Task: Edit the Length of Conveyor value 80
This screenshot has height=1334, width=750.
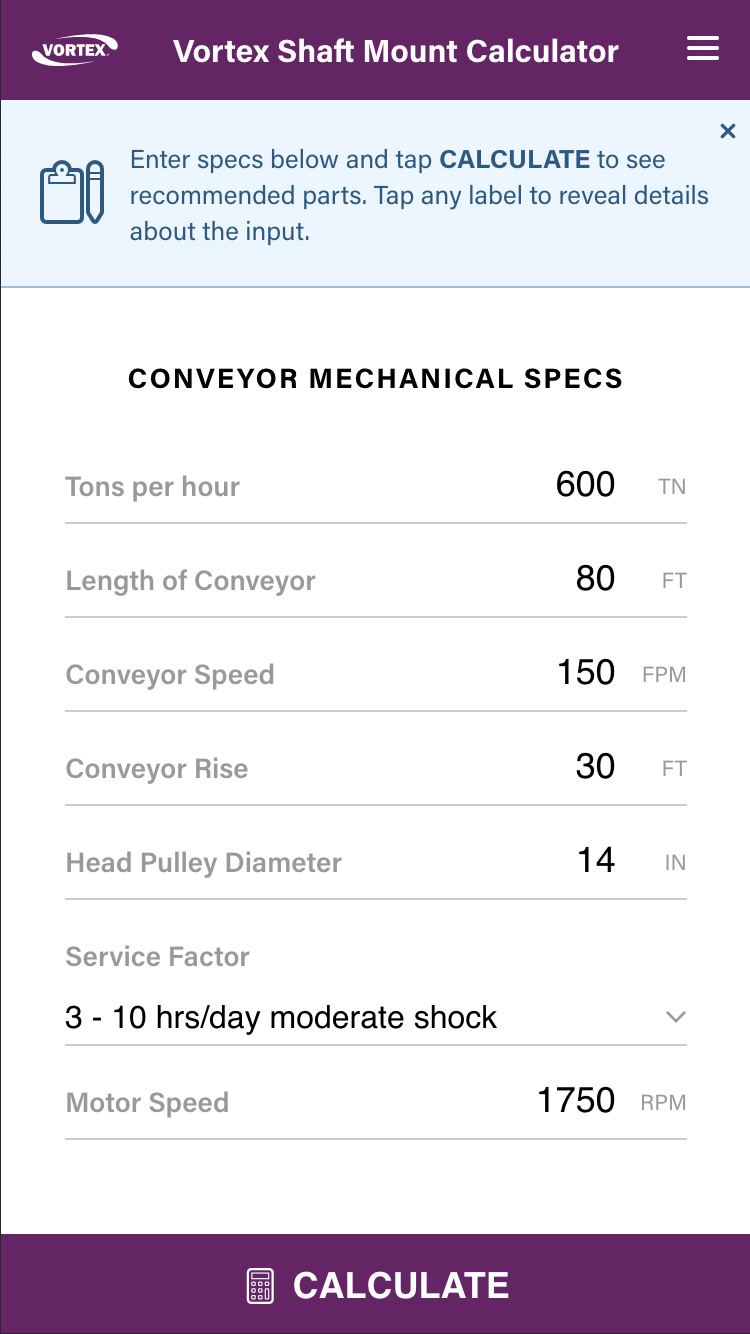Action: tap(595, 579)
